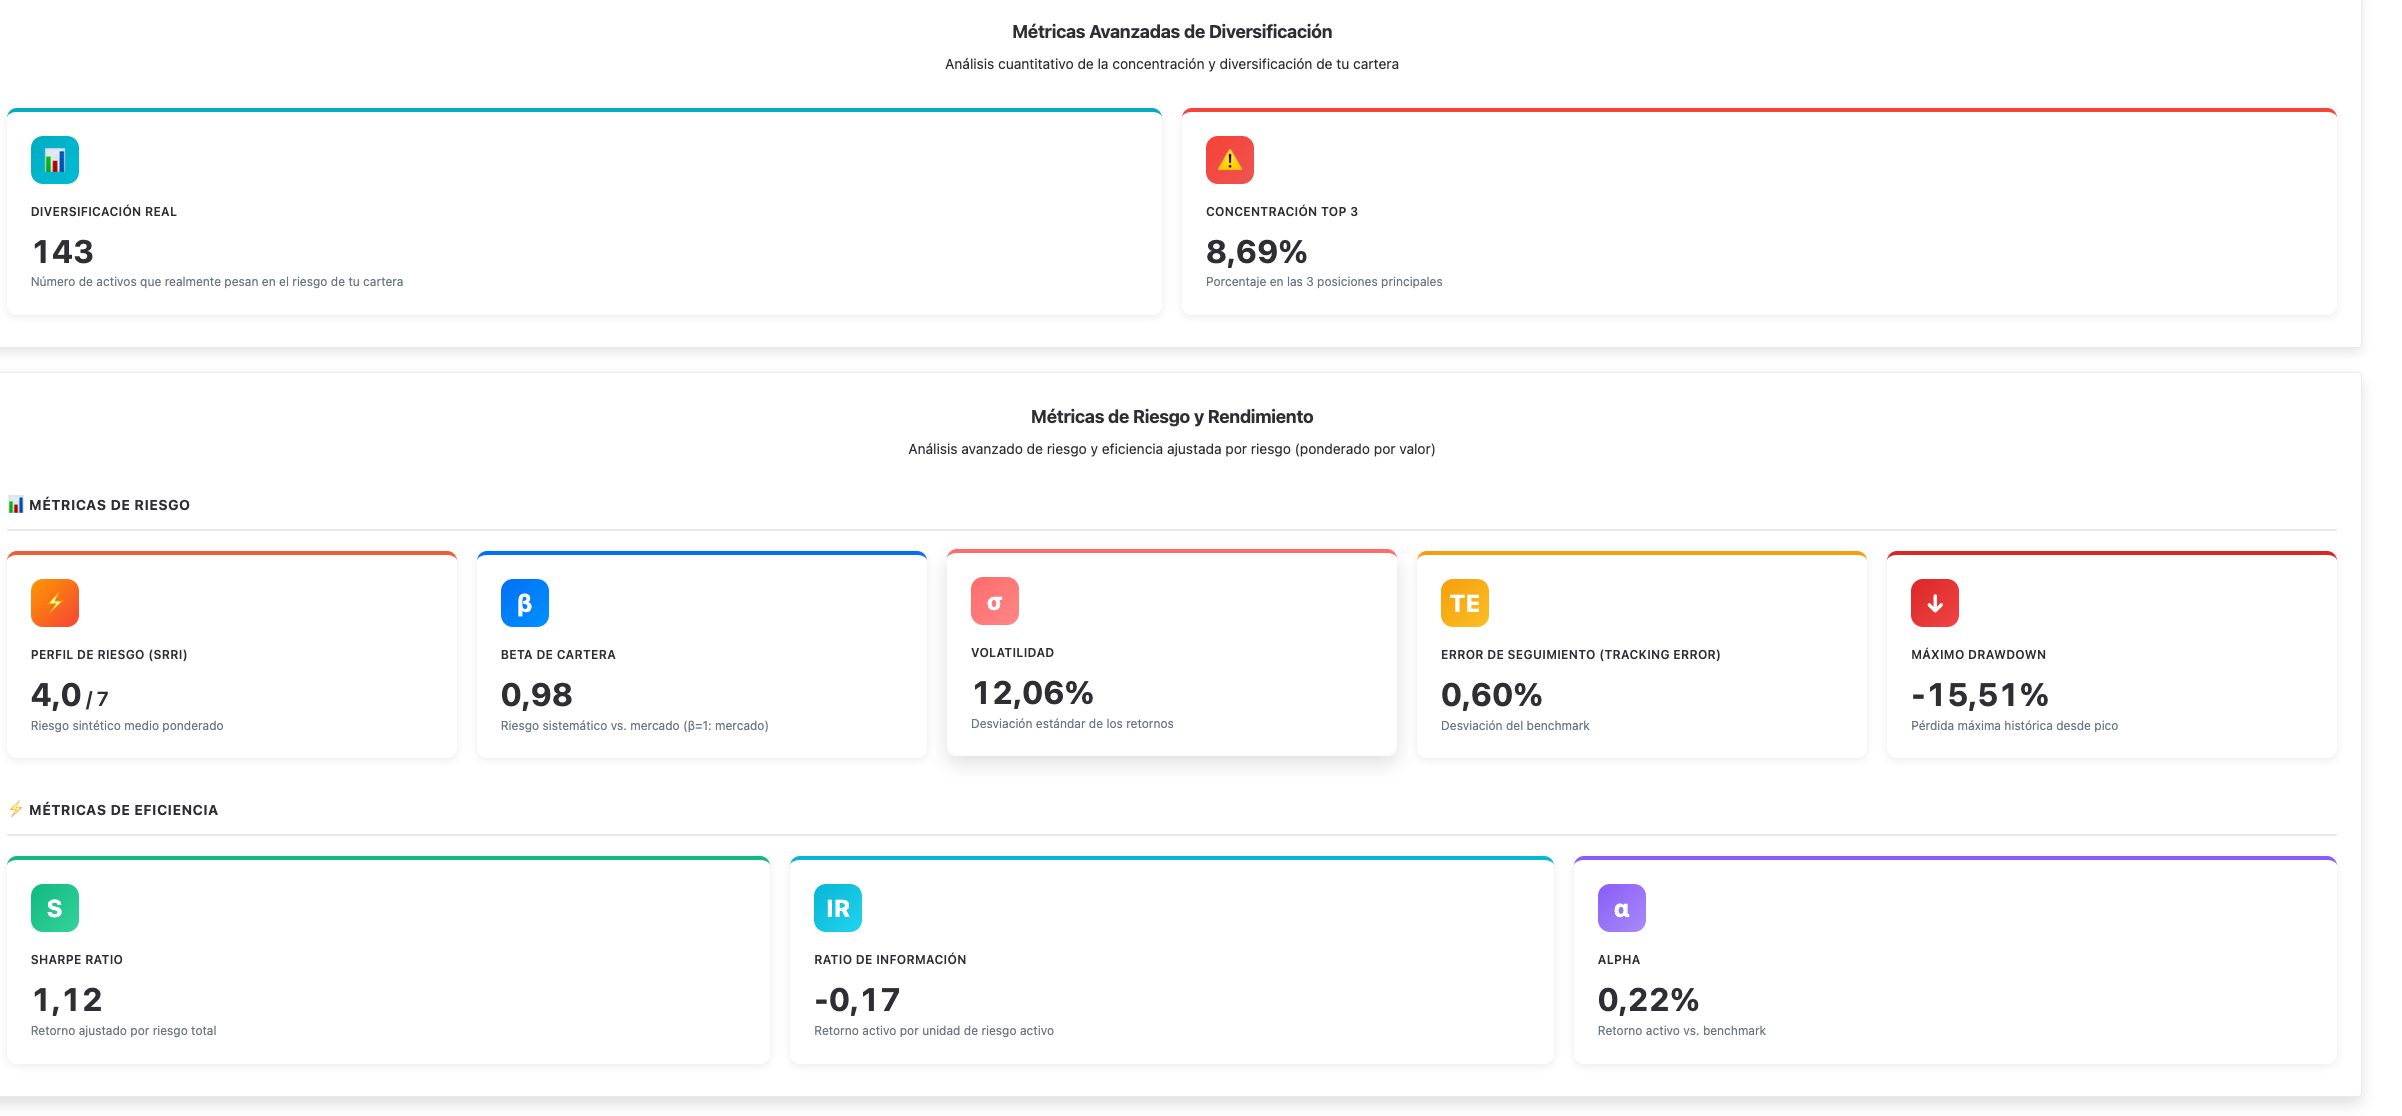Click the Métricas Avanzadas de Diversificación heading

coord(1171,32)
